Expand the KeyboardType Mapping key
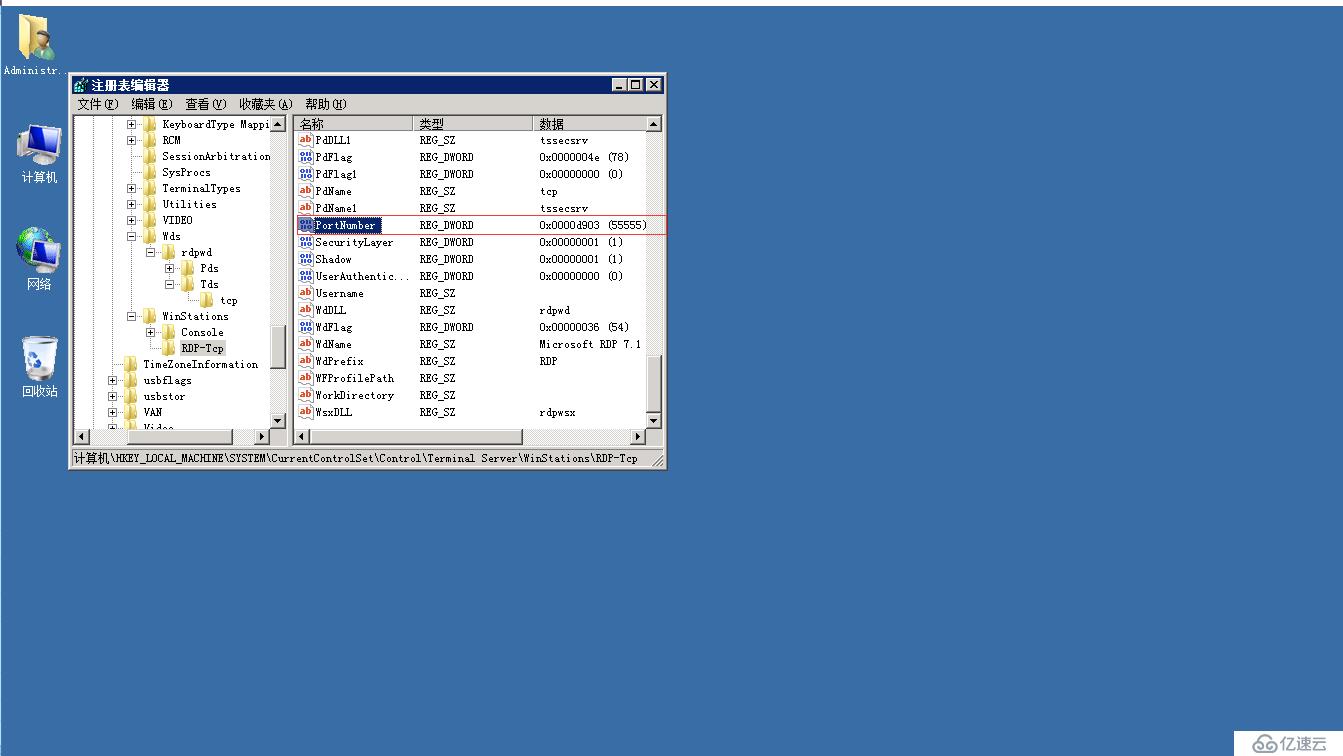 coord(131,124)
